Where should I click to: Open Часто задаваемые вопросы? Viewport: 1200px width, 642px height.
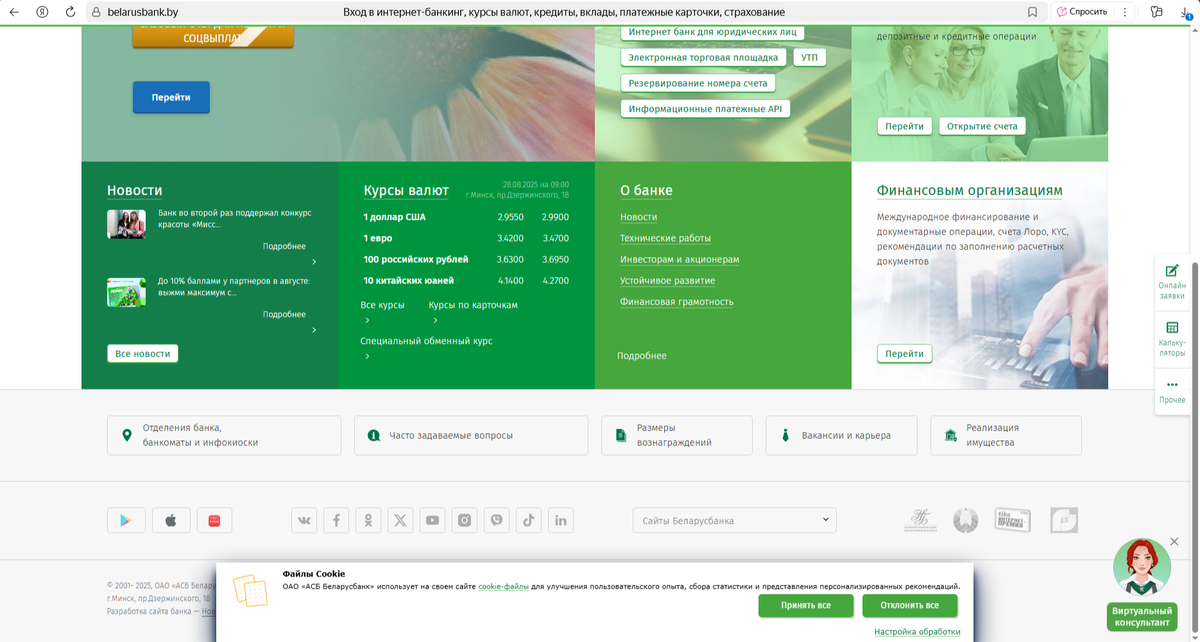471,435
